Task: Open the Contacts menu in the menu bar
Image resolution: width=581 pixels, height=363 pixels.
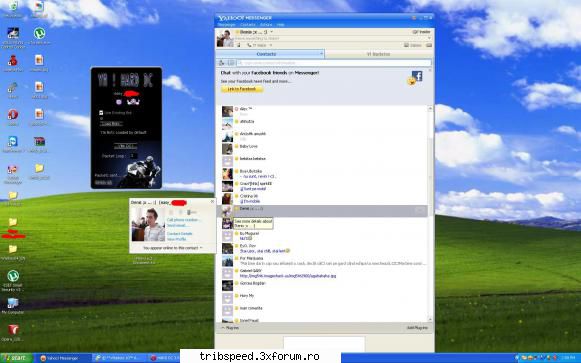Action: tap(248, 25)
